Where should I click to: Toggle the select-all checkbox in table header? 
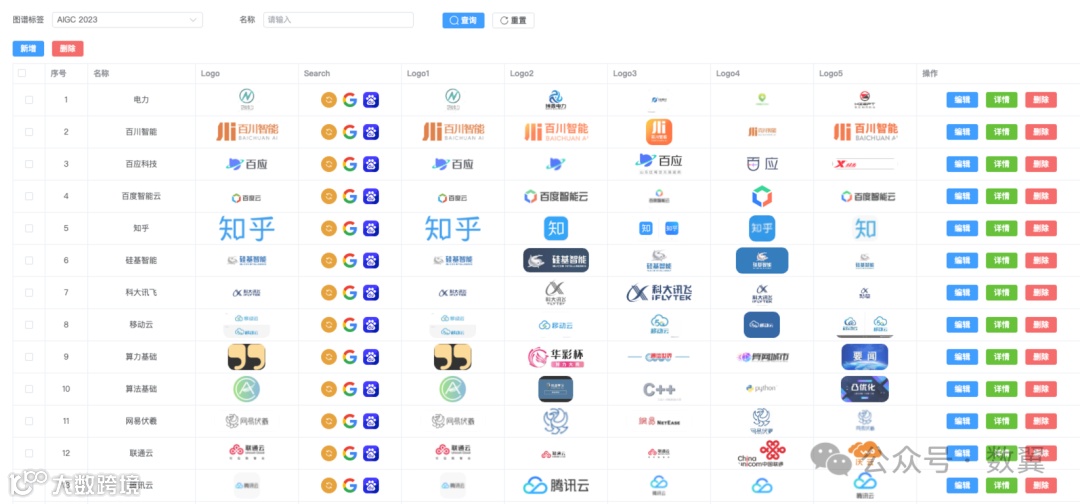coord(22,73)
